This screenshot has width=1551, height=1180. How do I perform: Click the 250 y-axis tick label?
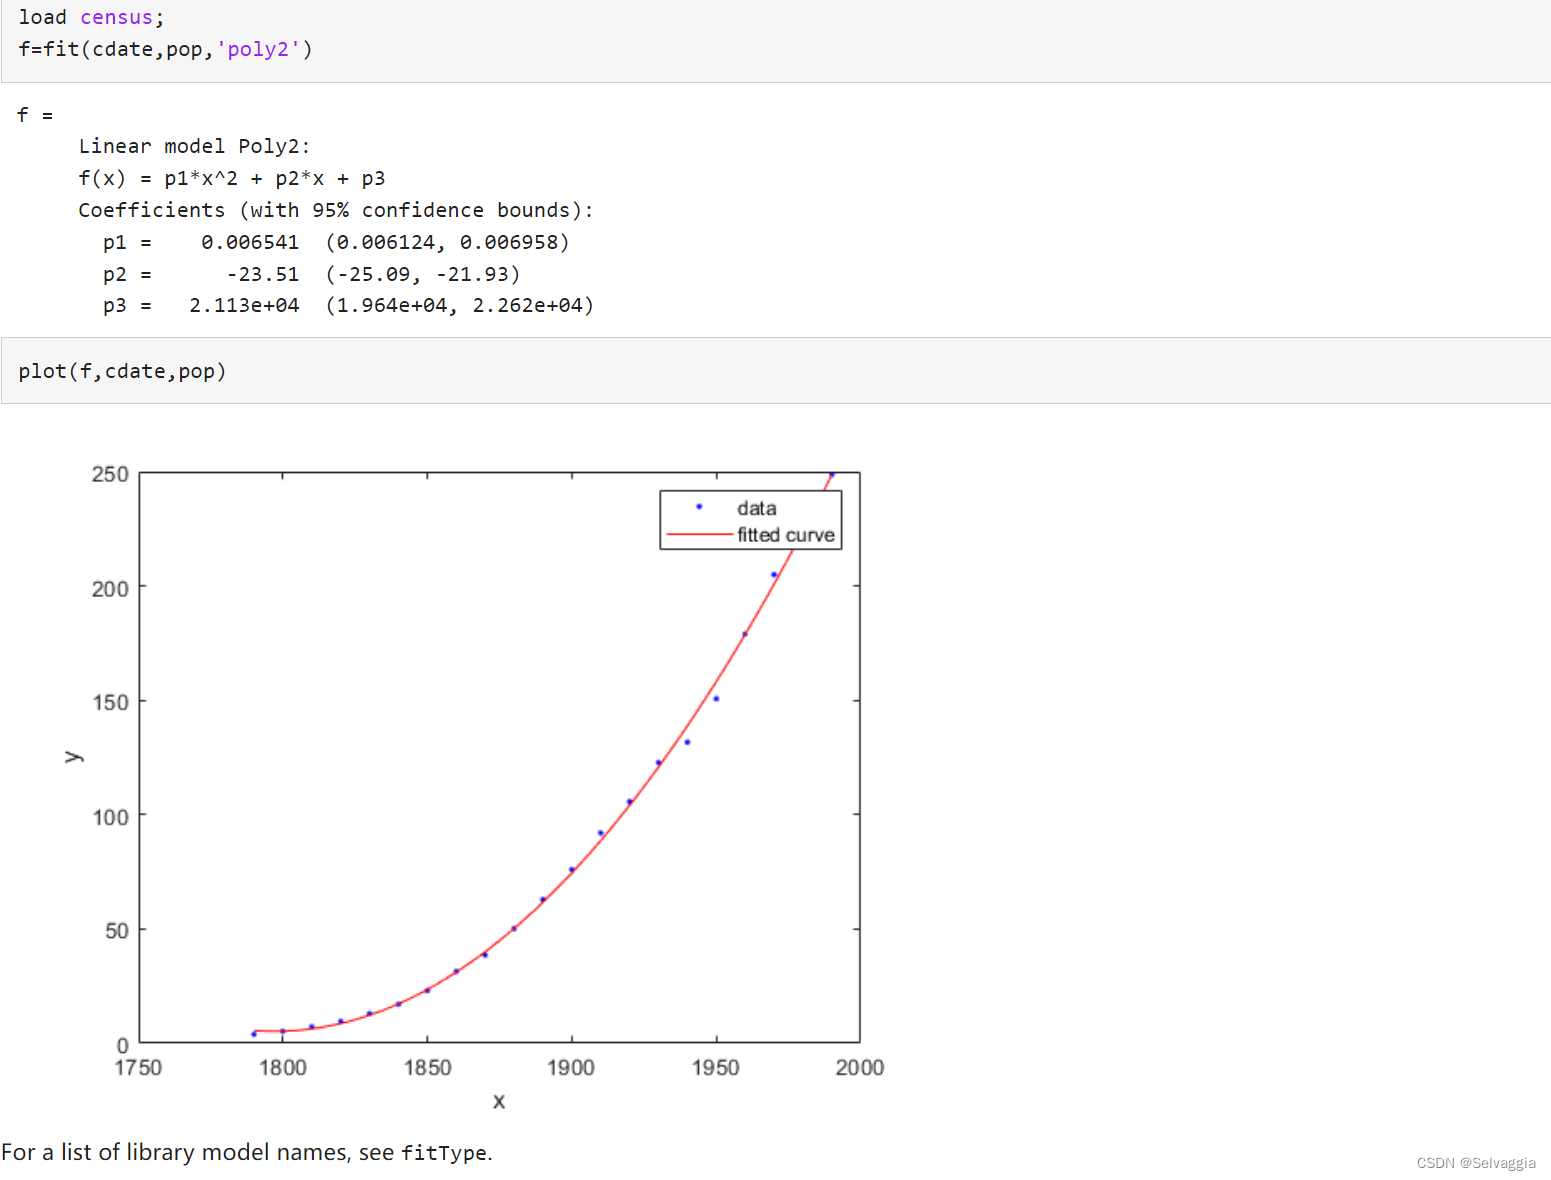click(x=110, y=474)
